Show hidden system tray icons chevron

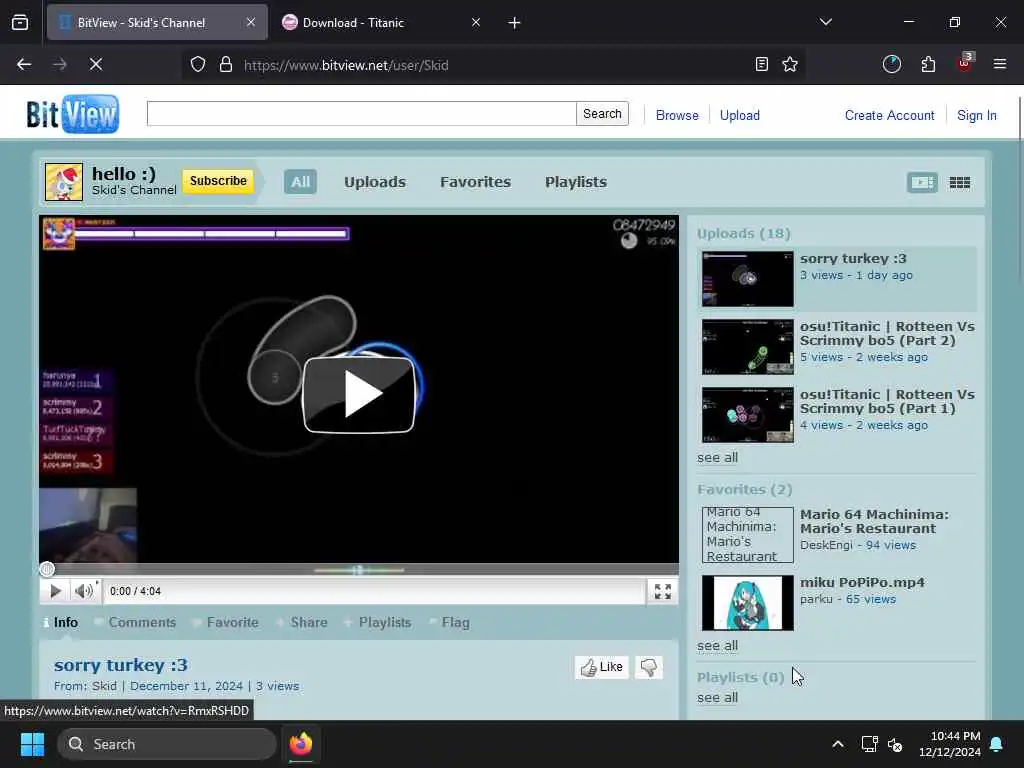838,744
